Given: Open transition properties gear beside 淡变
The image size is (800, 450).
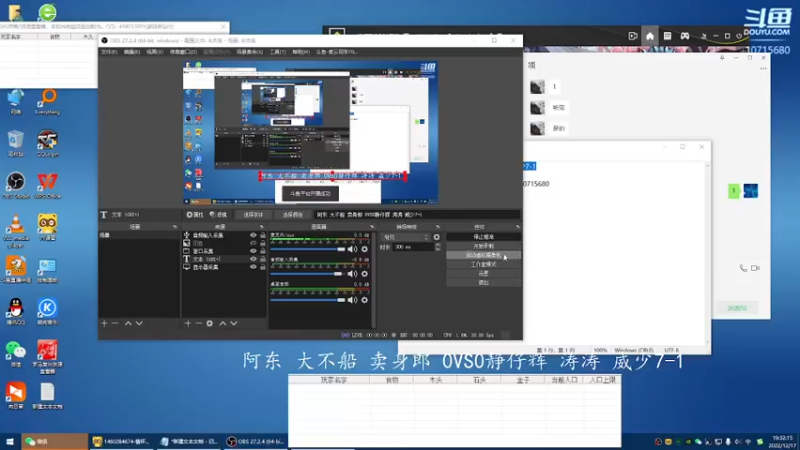Looking at the screenshot, I should coord(437,237).
